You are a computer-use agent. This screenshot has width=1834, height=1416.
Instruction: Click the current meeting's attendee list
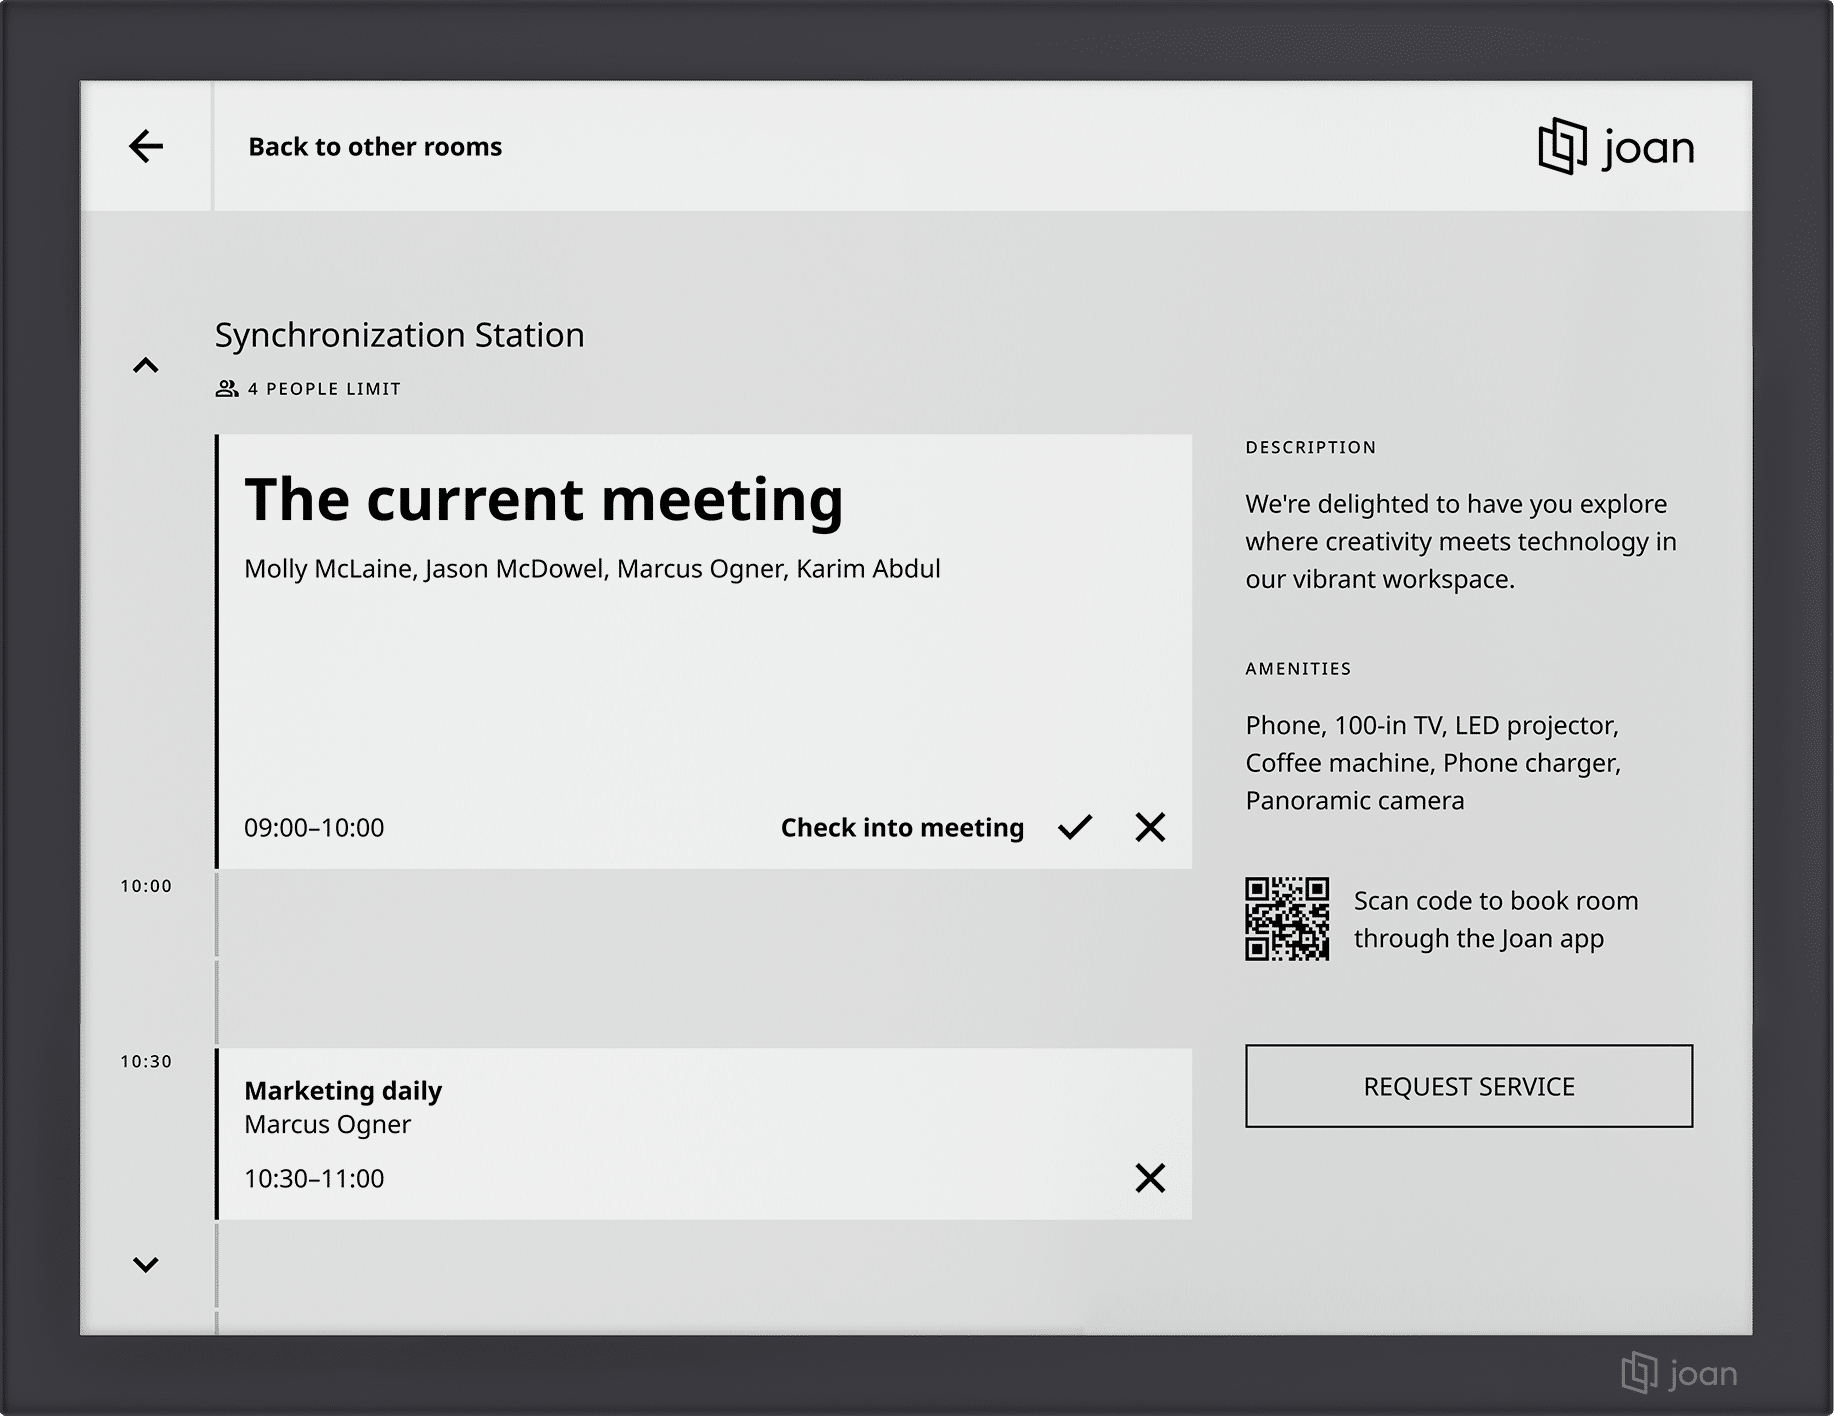592,569
